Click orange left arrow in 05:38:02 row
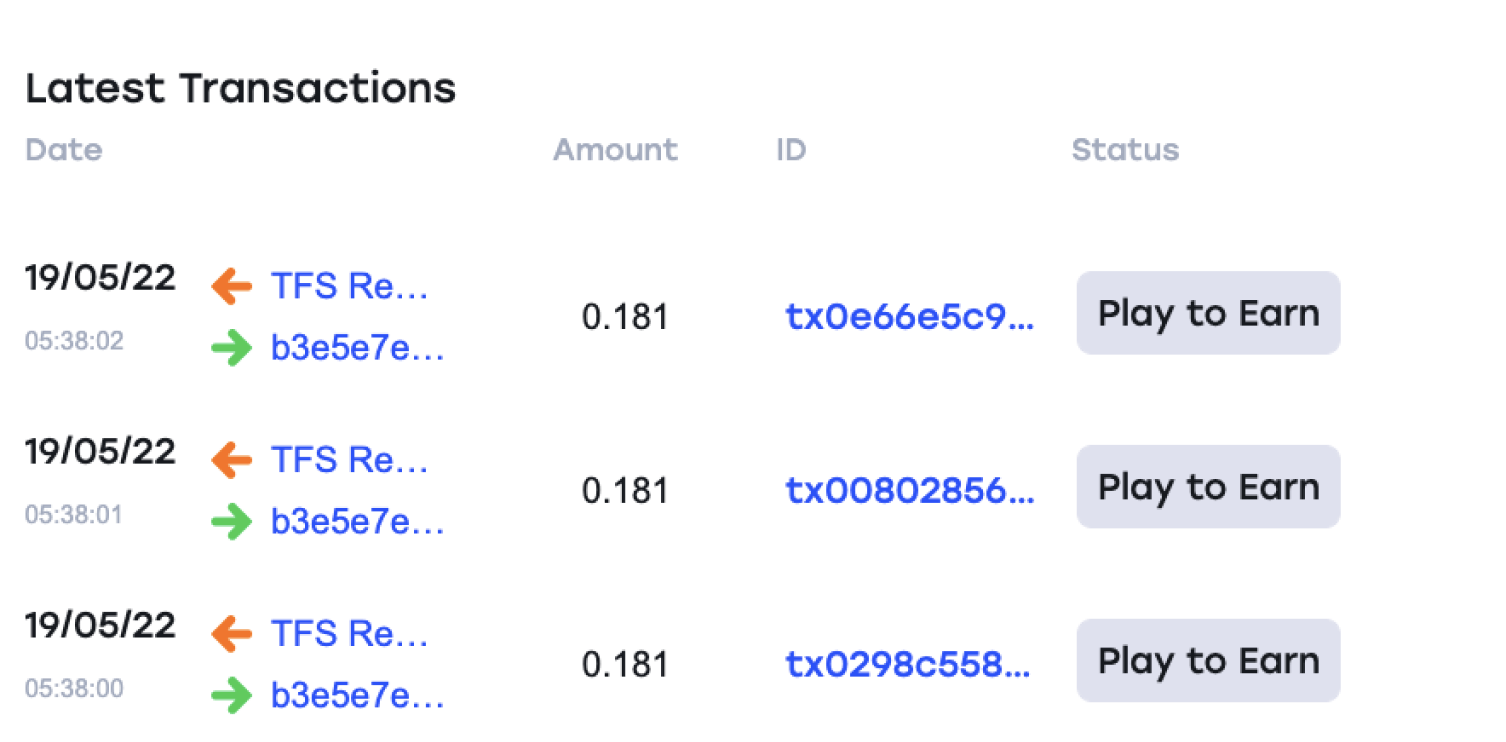The image size is (1506, 742). (x=232, y=287)
